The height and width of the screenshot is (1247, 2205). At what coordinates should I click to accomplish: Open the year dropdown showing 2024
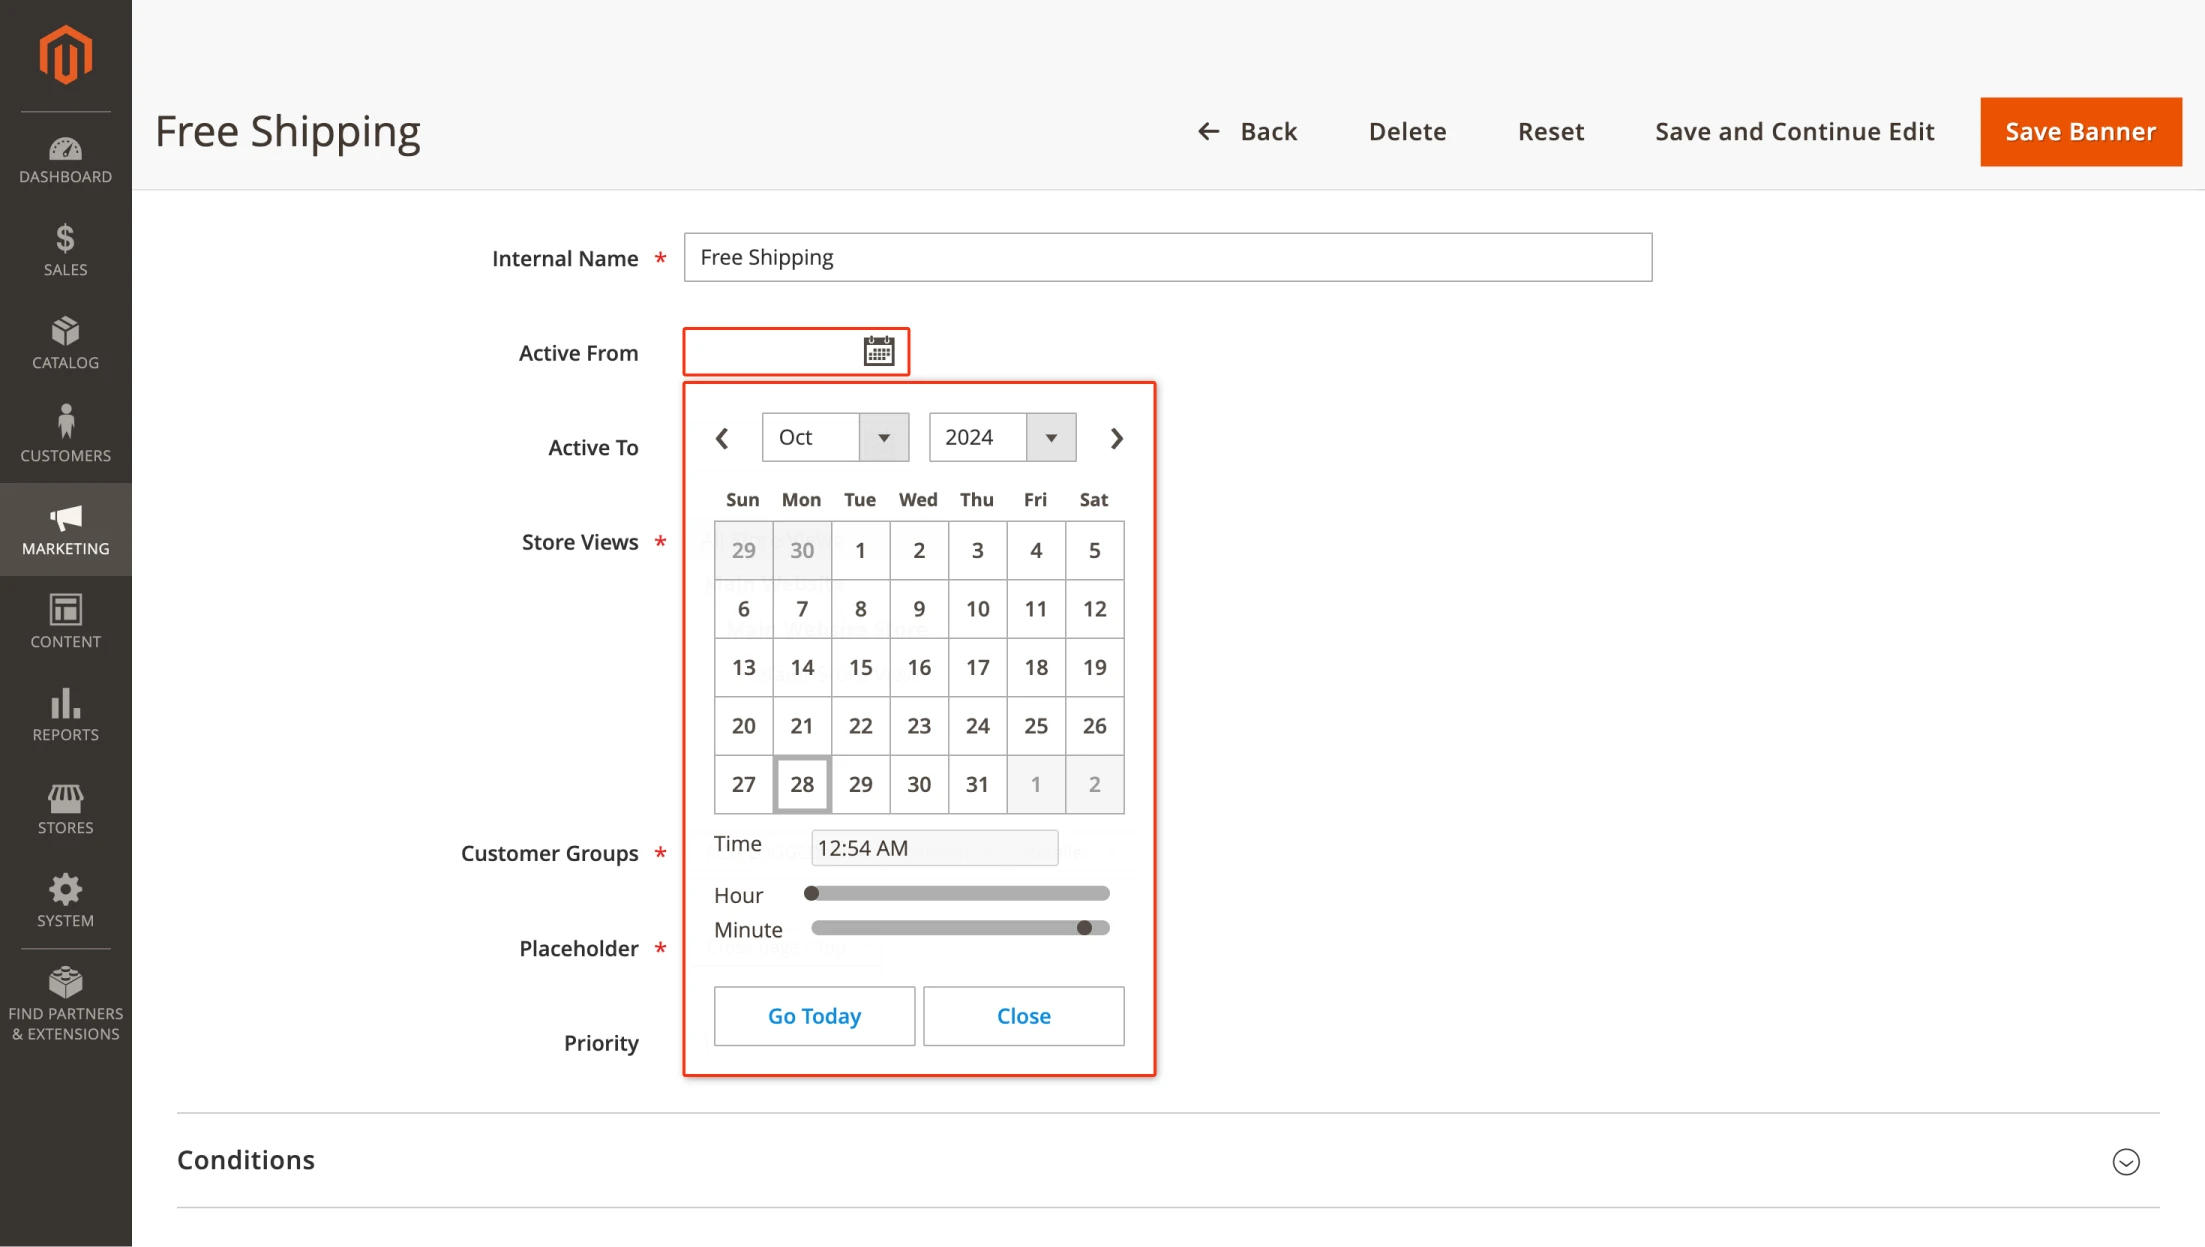(1002, 437)
